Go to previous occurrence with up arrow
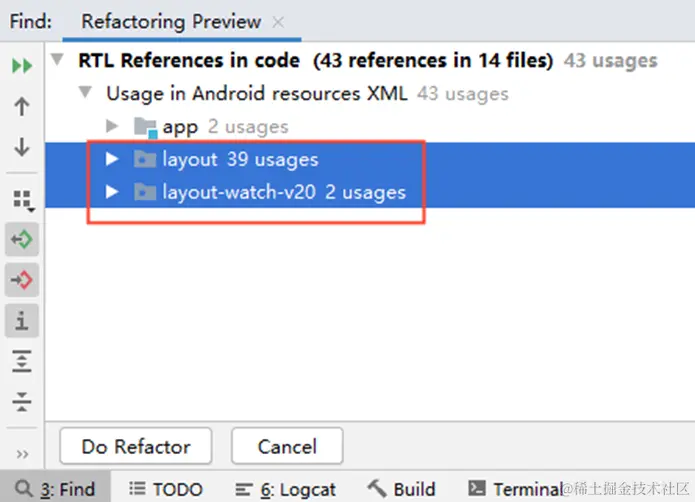The height and width of the screenshot is (502, 695). pyautogui.click(x=22, y=106)
